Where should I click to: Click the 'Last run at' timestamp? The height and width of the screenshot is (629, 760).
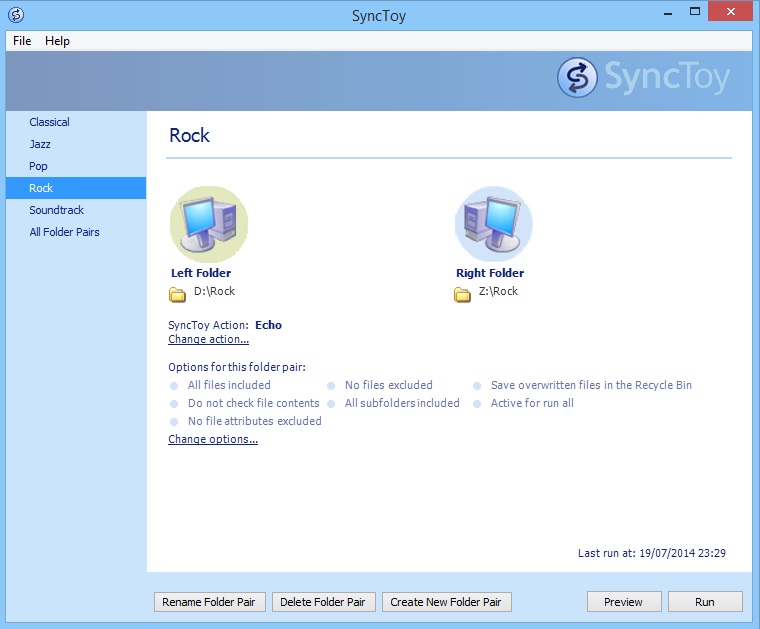click(651, 553)
